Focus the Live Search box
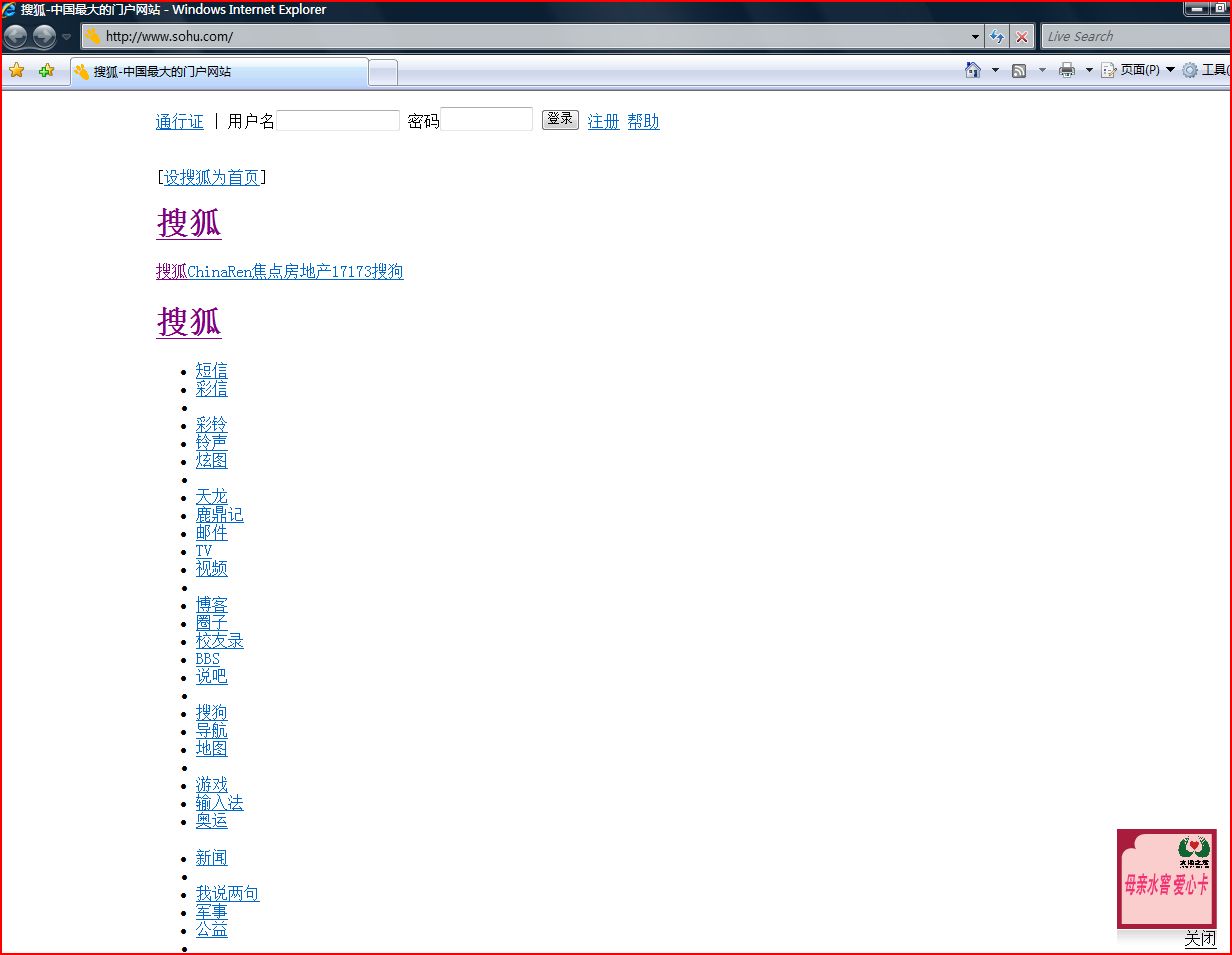Image resolution: width=1232 pixels, height=955 pixels. (x=1137, y=36)
